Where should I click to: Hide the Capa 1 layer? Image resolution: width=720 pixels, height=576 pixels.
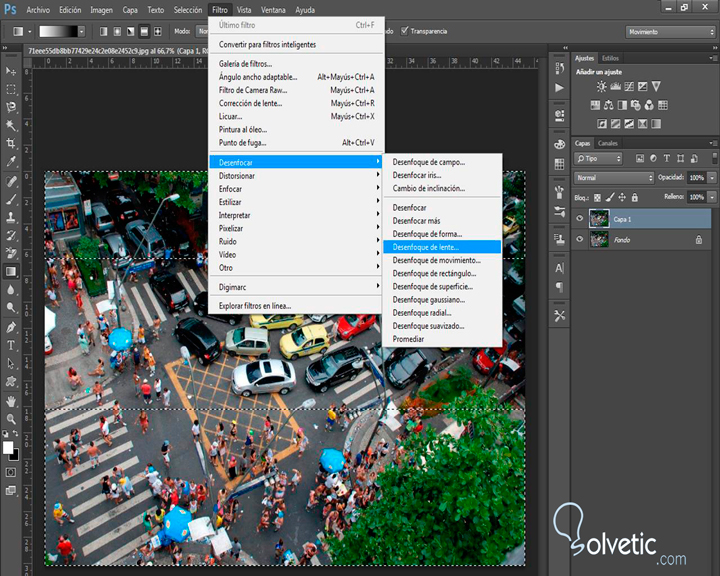[580, 219]
